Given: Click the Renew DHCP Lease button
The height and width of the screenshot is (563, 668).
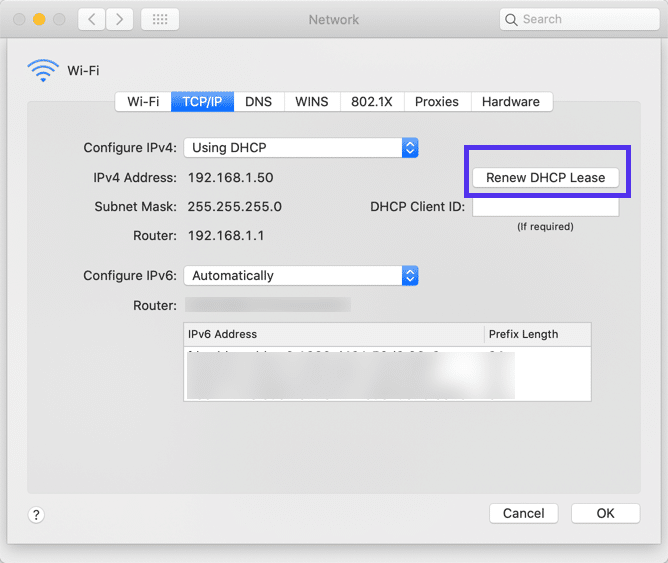Looking at the screenshot, I should point(545,177).
